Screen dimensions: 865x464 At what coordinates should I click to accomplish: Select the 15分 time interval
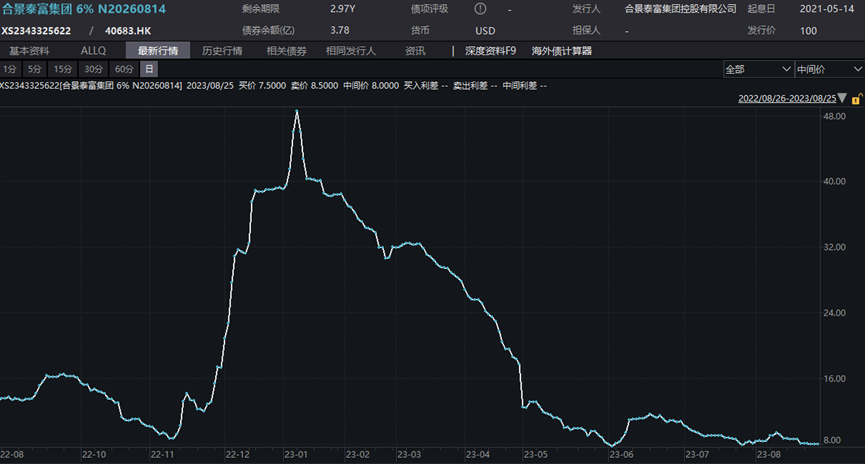tap(63, 69)
